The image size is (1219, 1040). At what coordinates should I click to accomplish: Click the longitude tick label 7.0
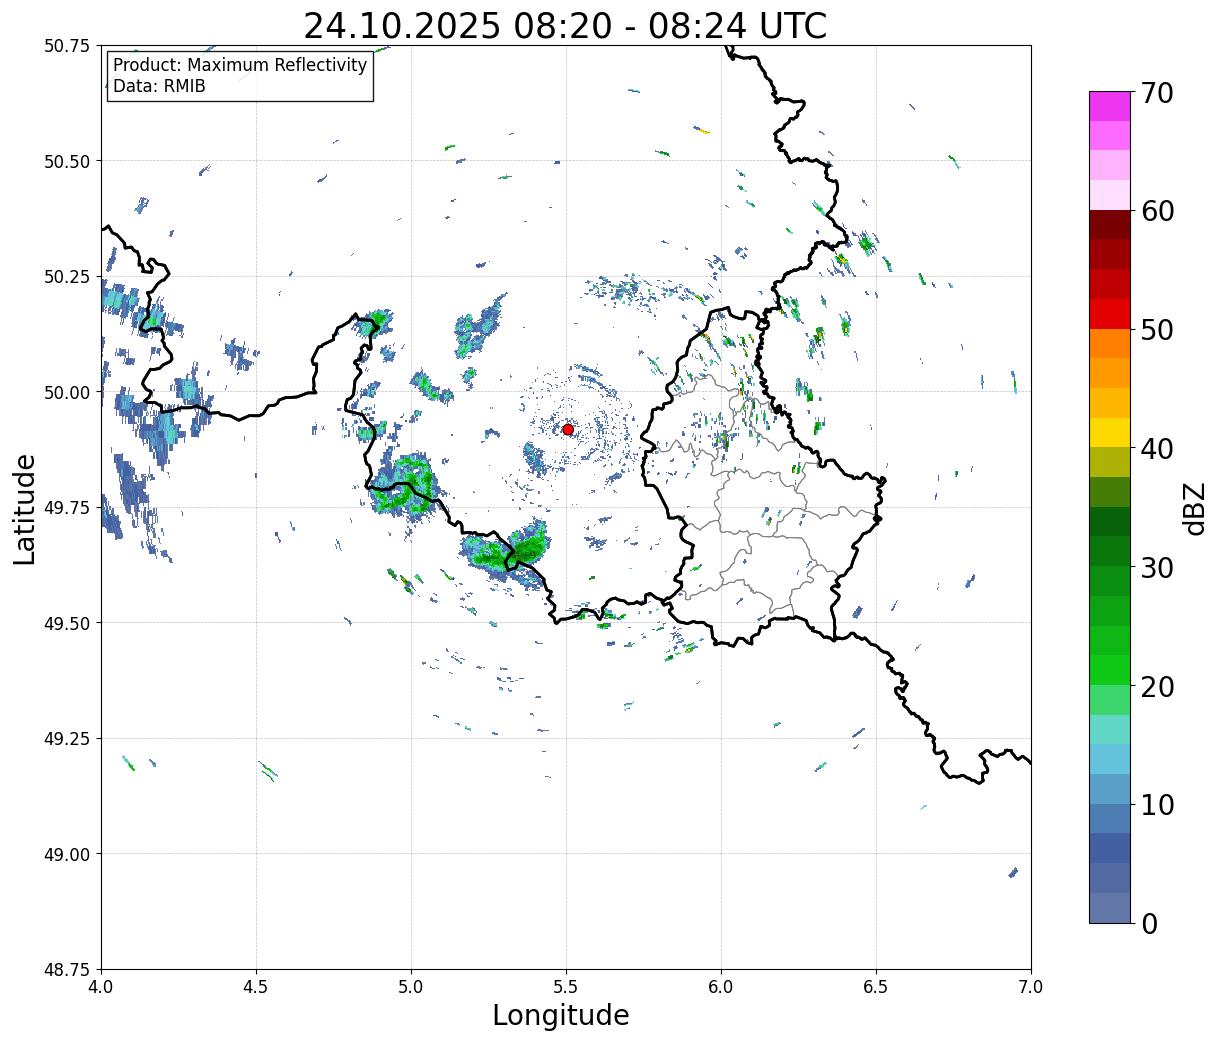point(1031,987)
